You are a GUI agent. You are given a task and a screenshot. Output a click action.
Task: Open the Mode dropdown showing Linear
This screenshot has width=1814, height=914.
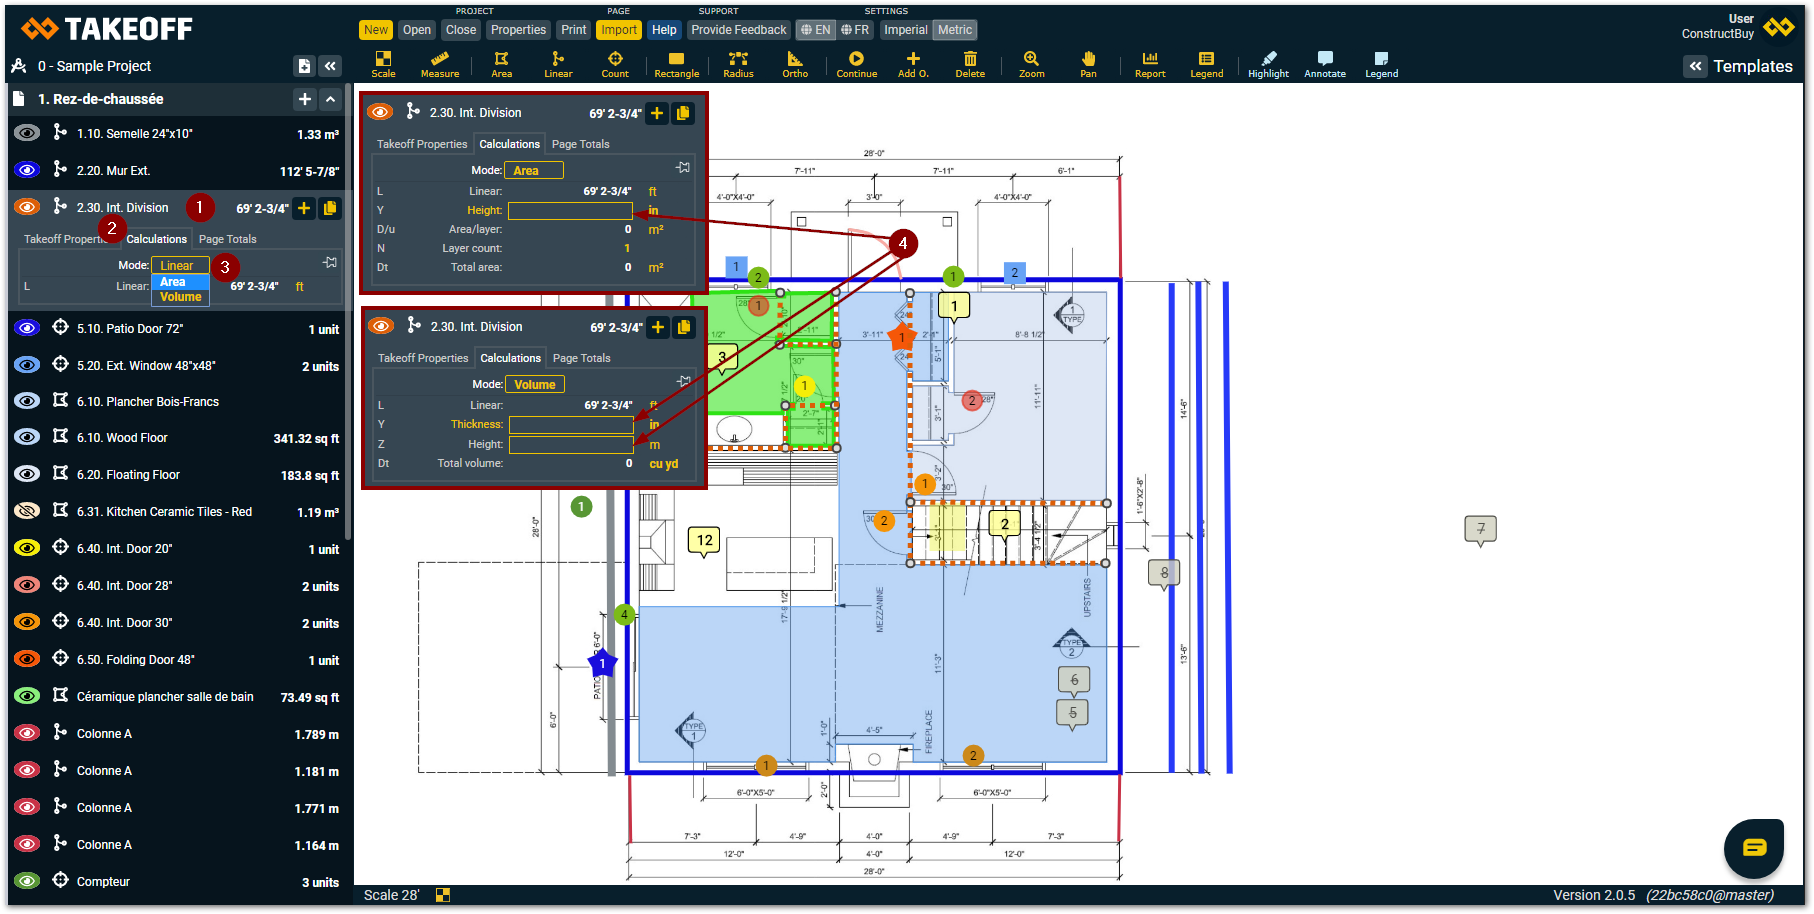[180, 265]
